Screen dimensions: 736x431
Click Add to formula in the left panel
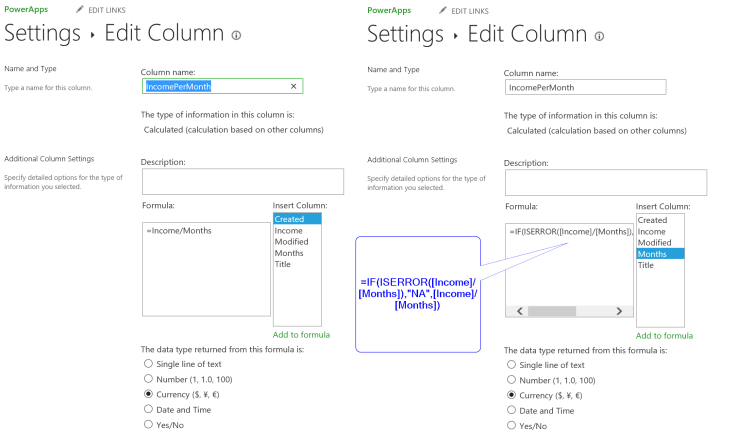301,334
